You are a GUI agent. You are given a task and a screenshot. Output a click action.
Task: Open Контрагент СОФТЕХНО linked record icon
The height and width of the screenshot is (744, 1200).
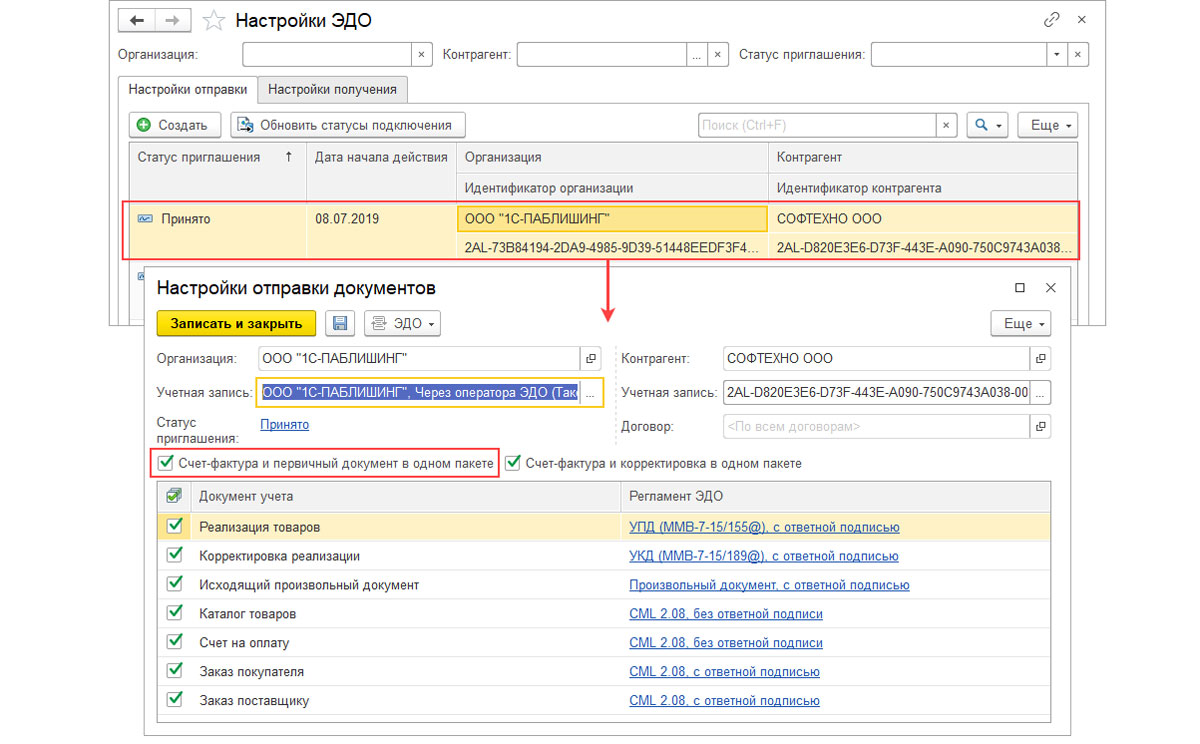coord(1041,358)
